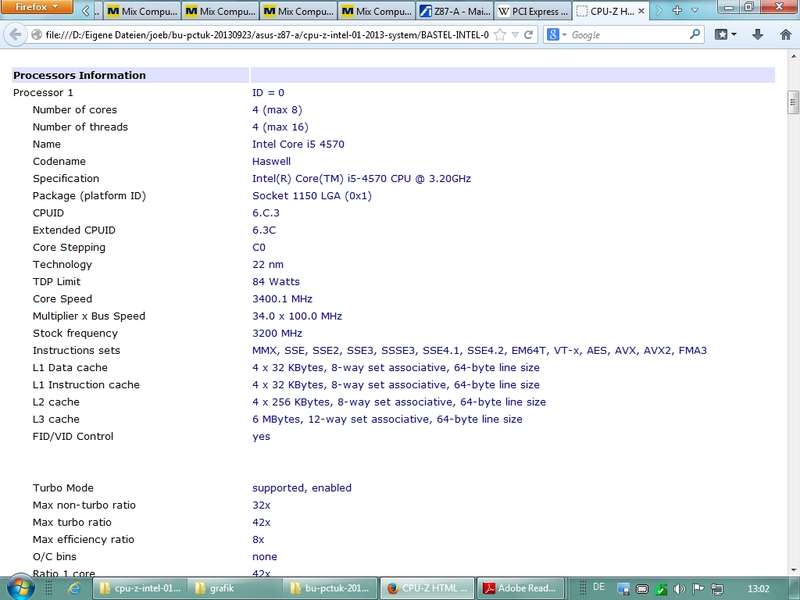Go to the home page icon

pyautogui.click(x=786, y=35)
